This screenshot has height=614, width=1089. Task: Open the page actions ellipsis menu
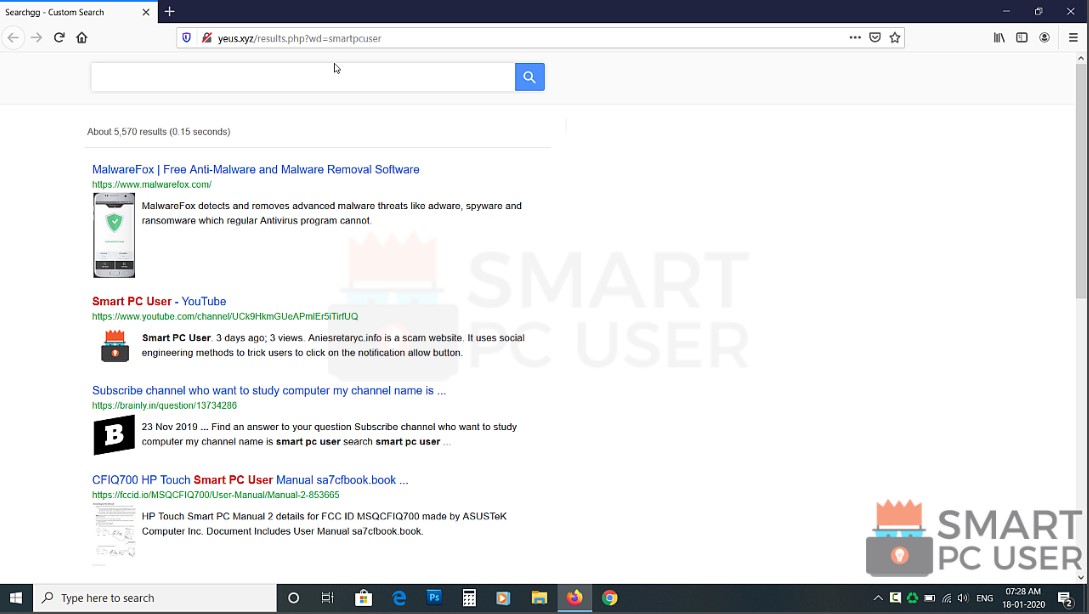(x=855, y=37)
